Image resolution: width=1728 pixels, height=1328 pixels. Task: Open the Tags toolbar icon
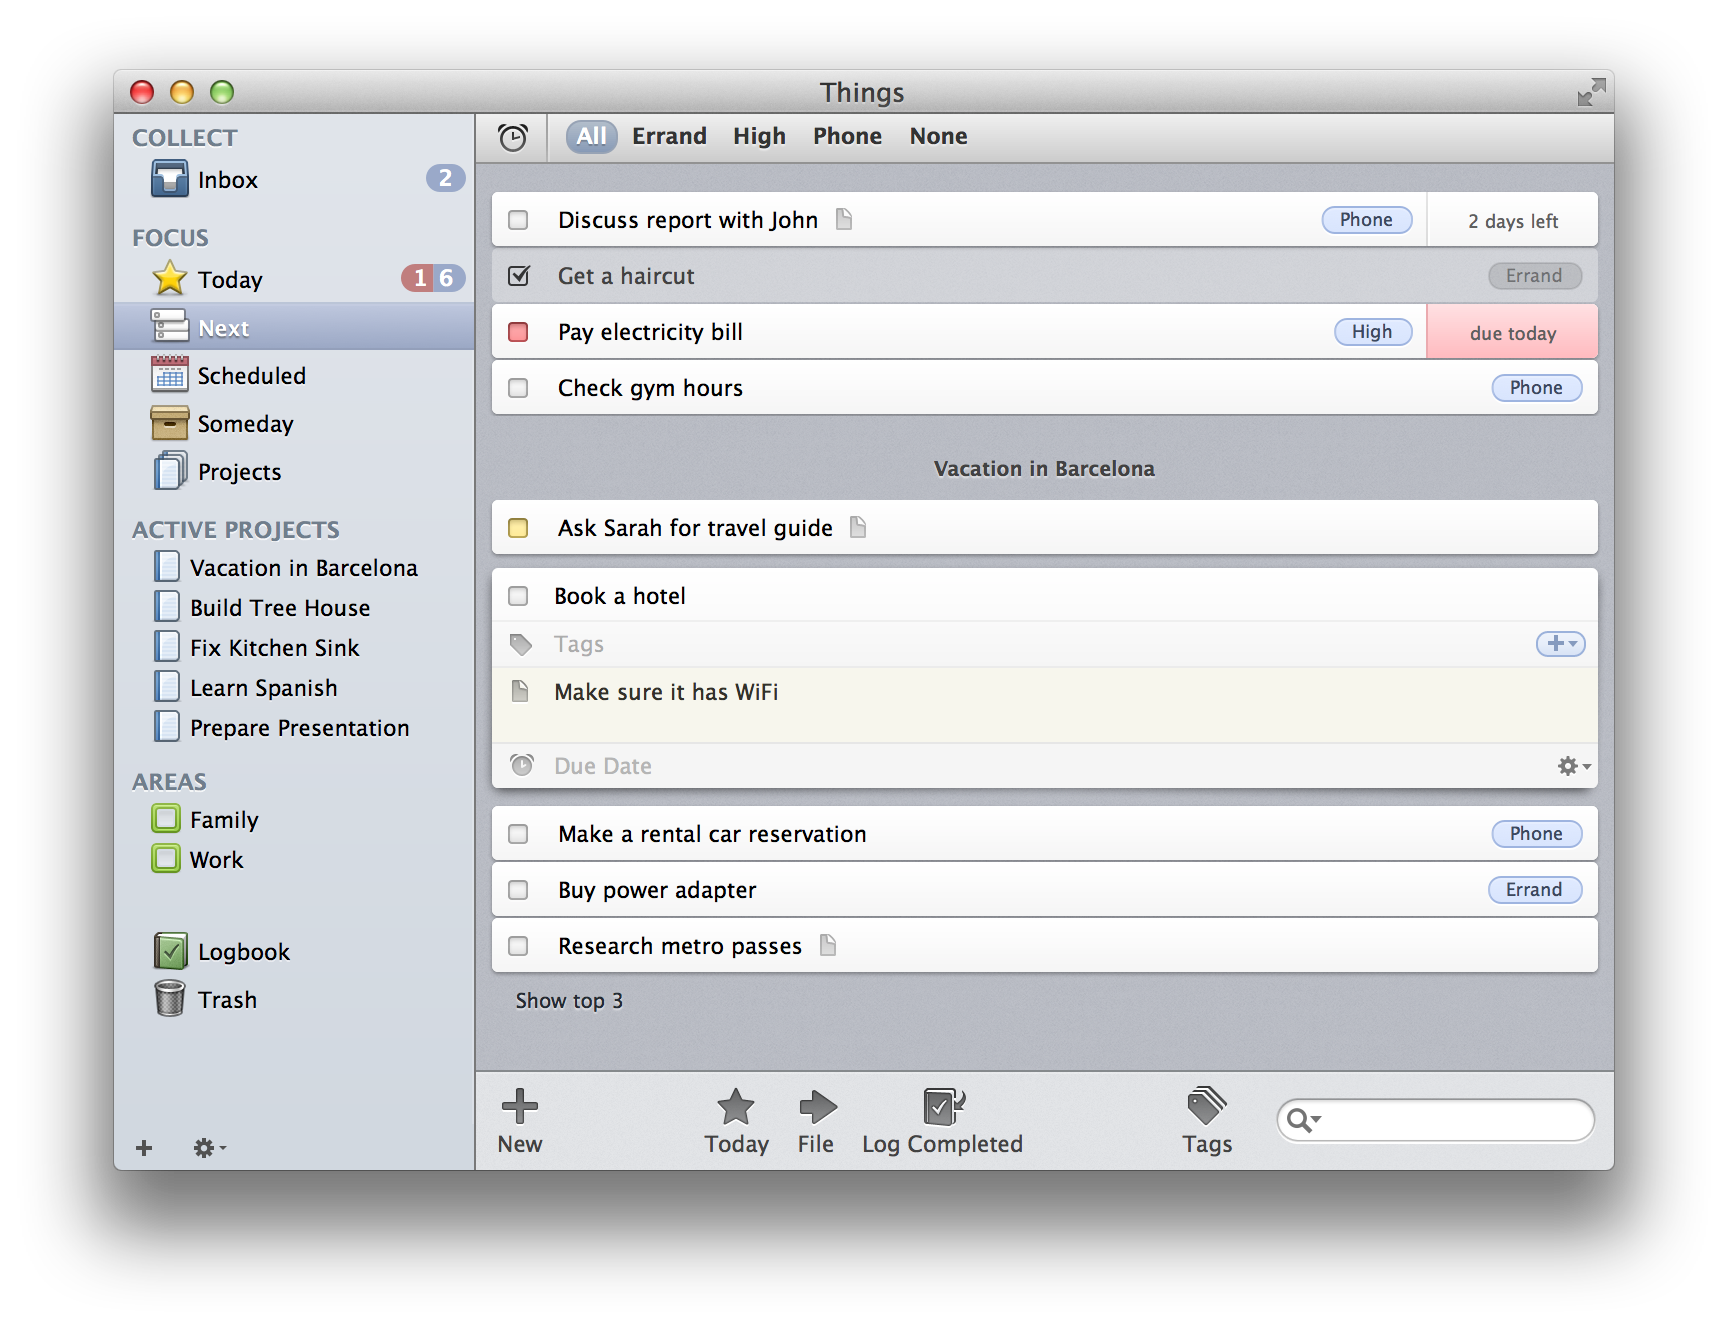click(1206, 1107)
